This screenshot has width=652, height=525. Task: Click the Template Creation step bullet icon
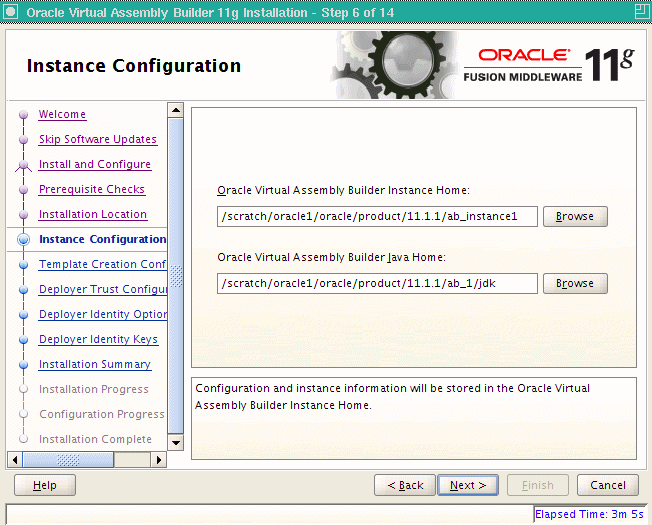coord(24,265)
